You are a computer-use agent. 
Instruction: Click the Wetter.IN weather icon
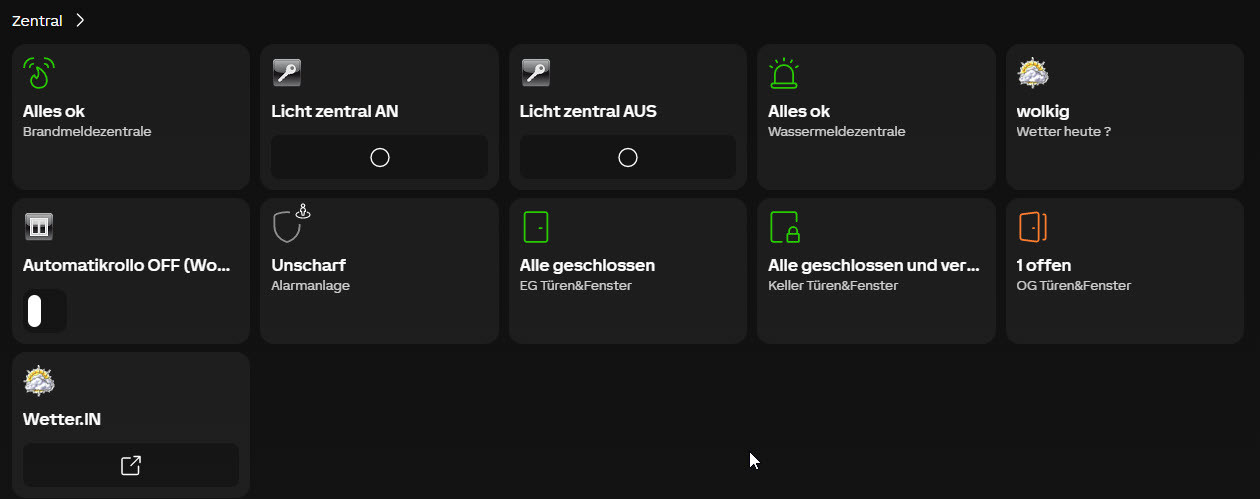coord(39,381)
